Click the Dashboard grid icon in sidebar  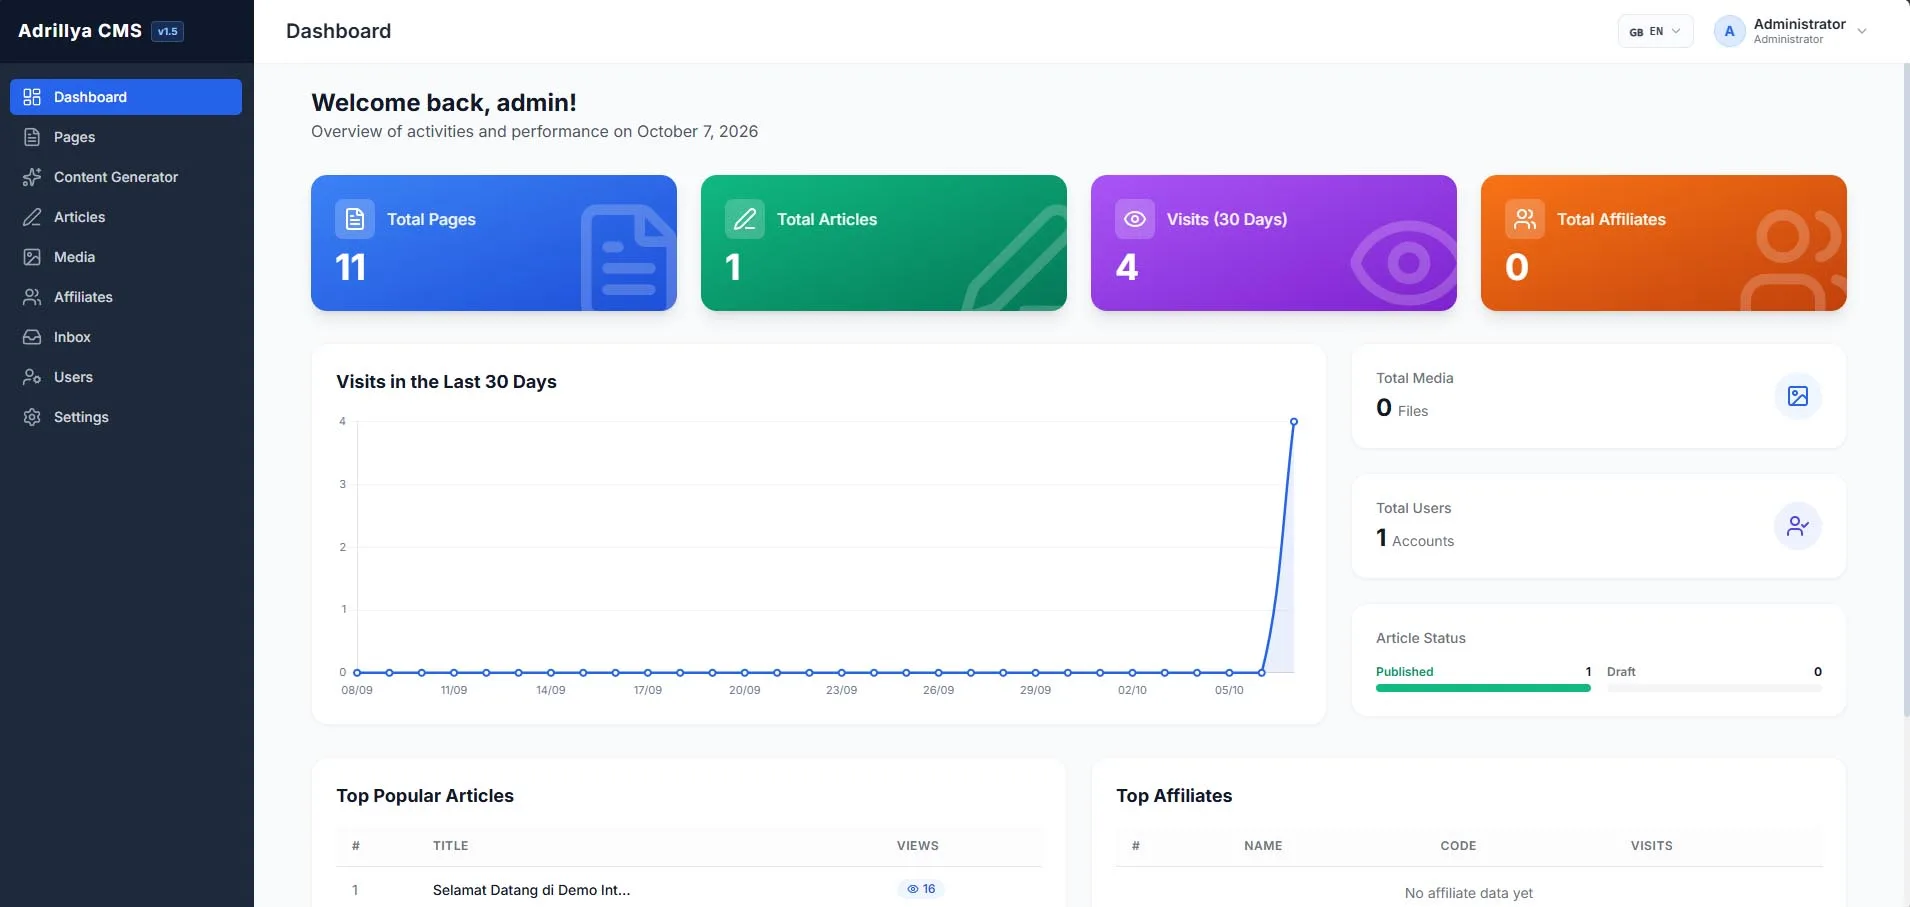pyautogui.click(x=32, y=97)
